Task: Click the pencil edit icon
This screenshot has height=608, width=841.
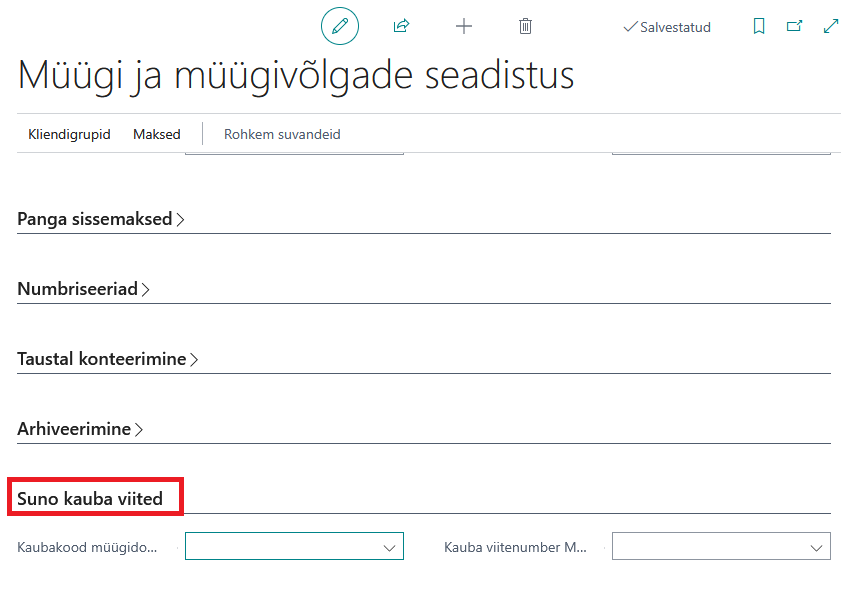Action: click(340, 26)
